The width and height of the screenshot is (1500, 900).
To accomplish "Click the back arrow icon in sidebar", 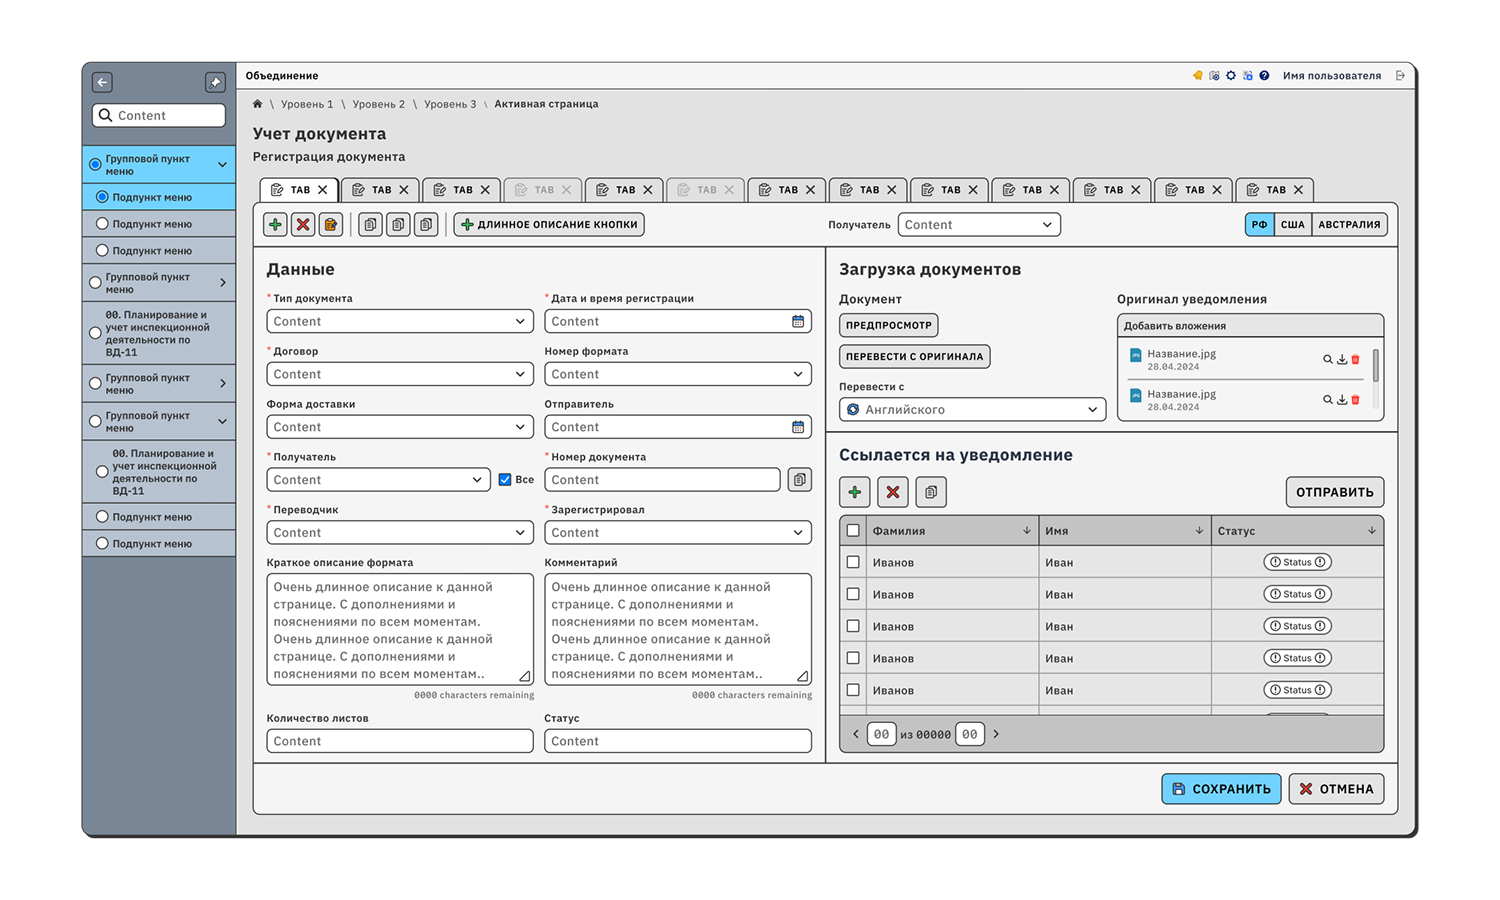I will [102, 83].
